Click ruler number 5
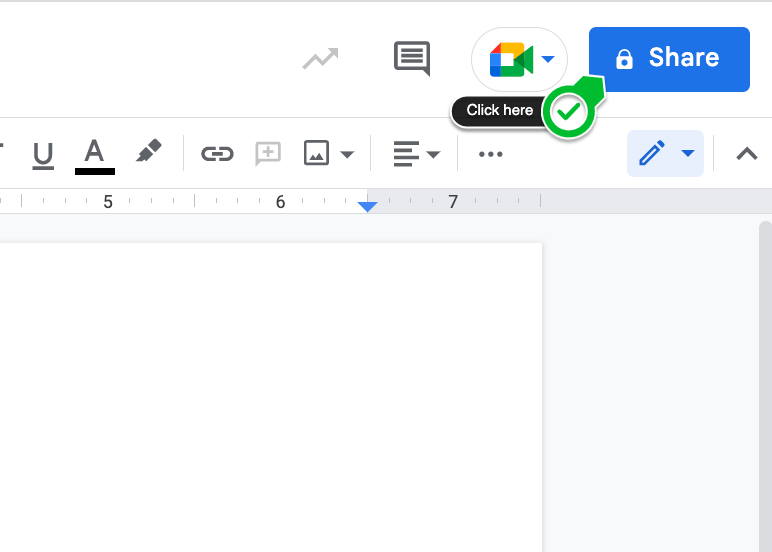Viewport: 772px width, 552px height. pyautogui.click(x=108, y=202)
